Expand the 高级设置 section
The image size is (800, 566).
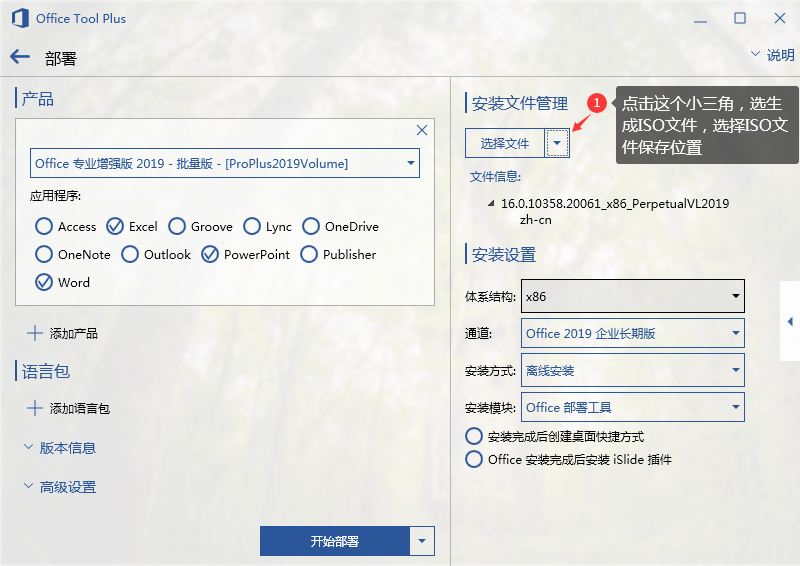point(60,487)
